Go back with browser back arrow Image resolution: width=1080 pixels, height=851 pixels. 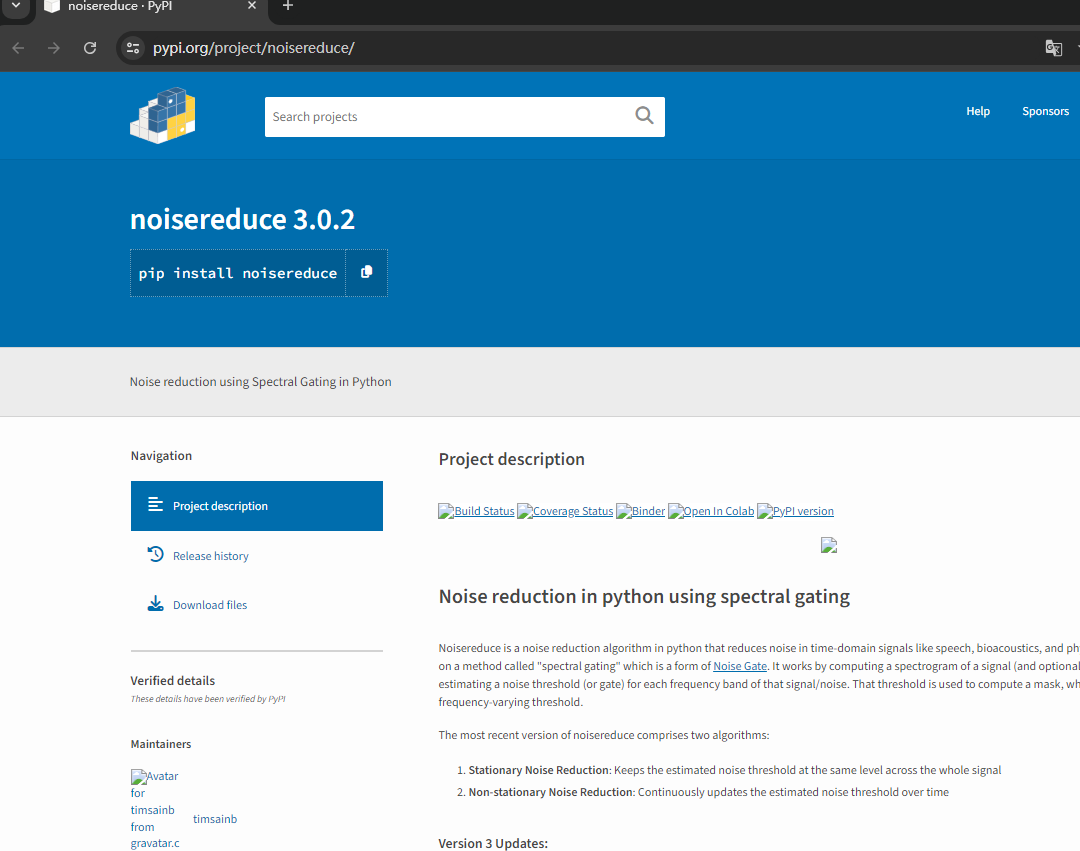click(x=19, y=48)
